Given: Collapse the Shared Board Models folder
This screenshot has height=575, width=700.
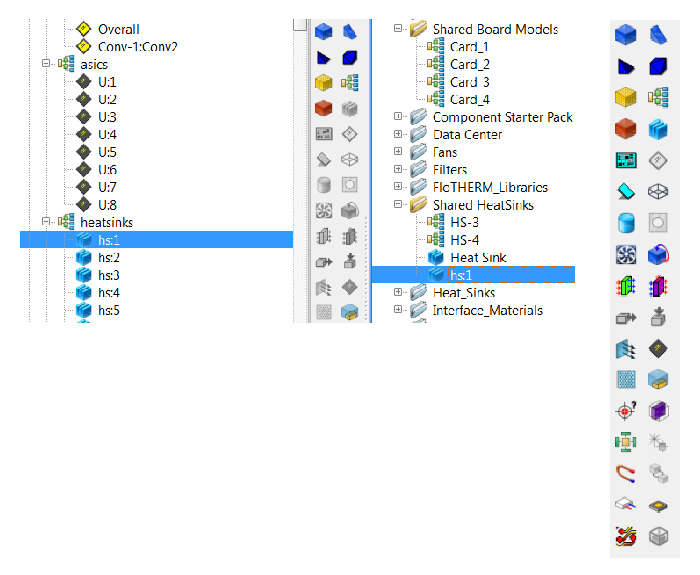Looking at the screenshot, I should [x=397, y=28].
